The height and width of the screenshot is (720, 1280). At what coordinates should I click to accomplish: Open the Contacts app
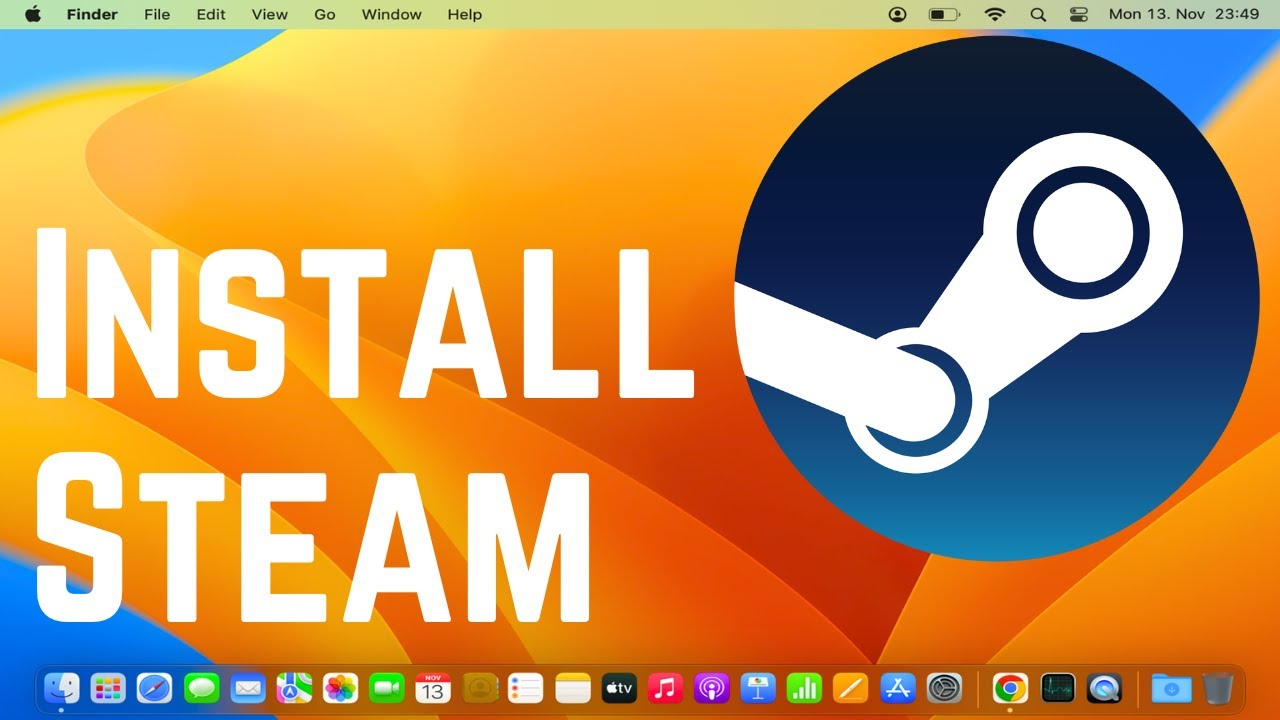pos(480,688)
